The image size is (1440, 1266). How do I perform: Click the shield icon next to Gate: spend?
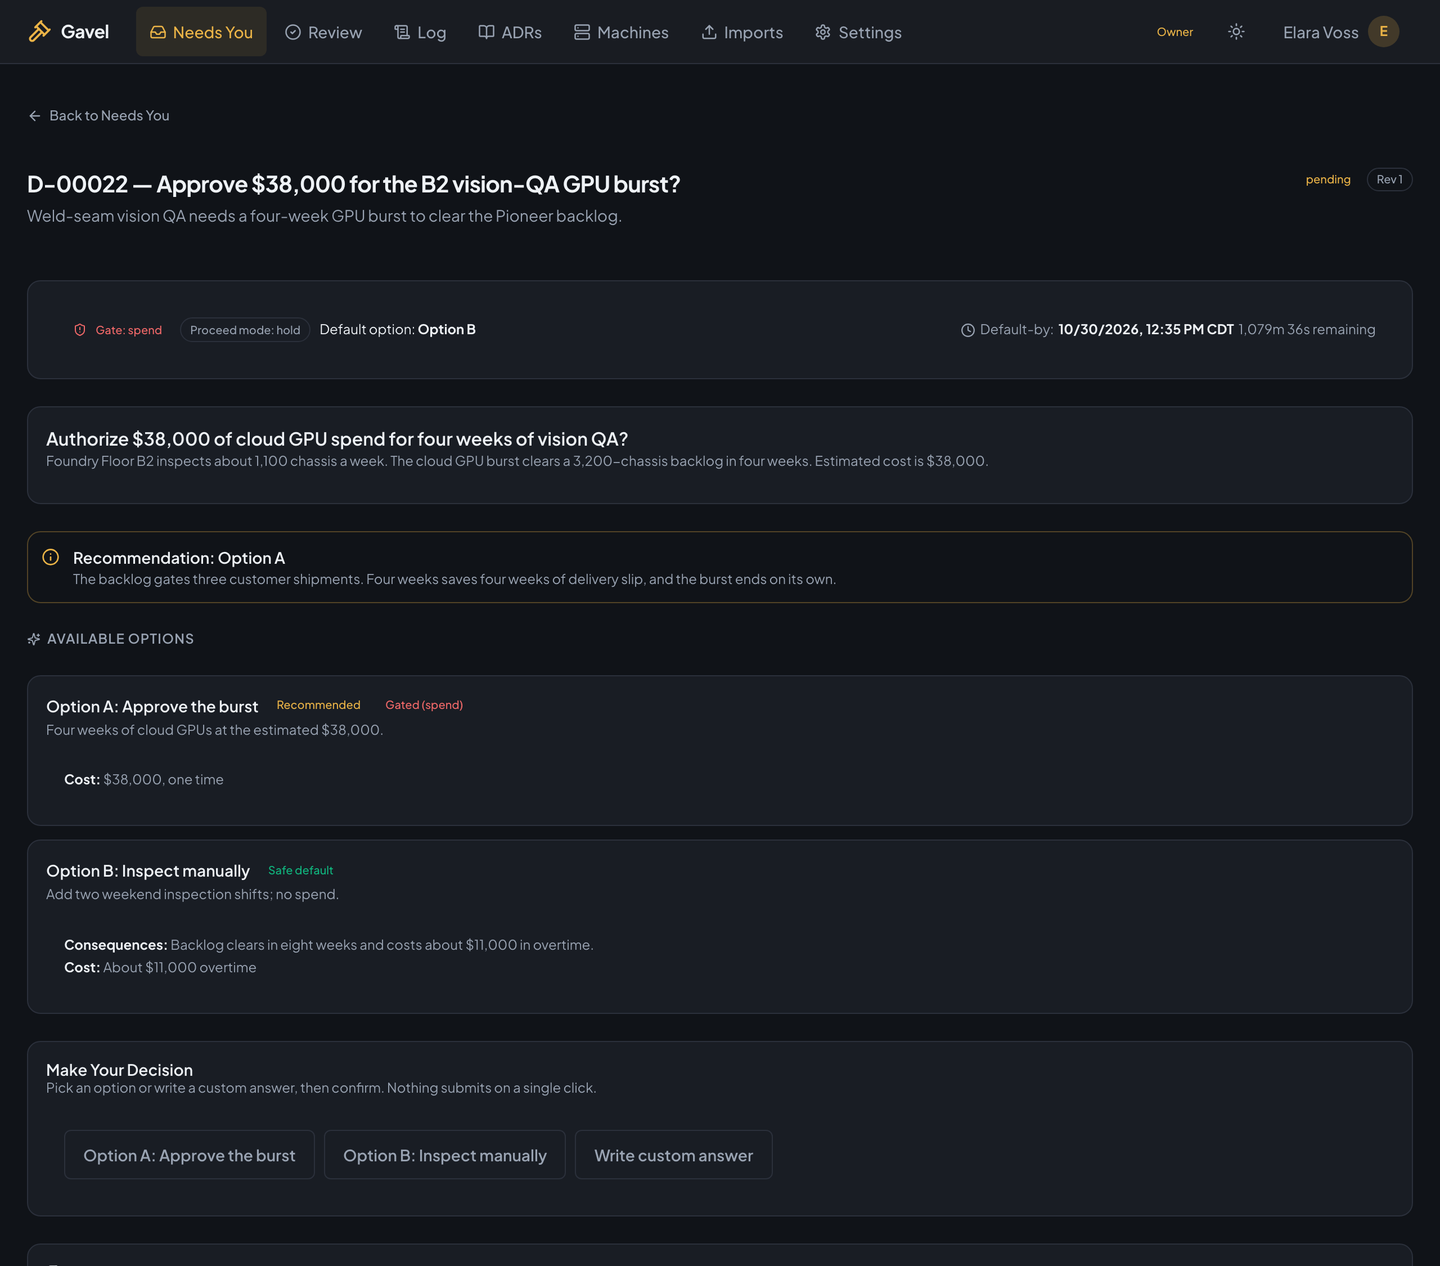pos(80,330)
